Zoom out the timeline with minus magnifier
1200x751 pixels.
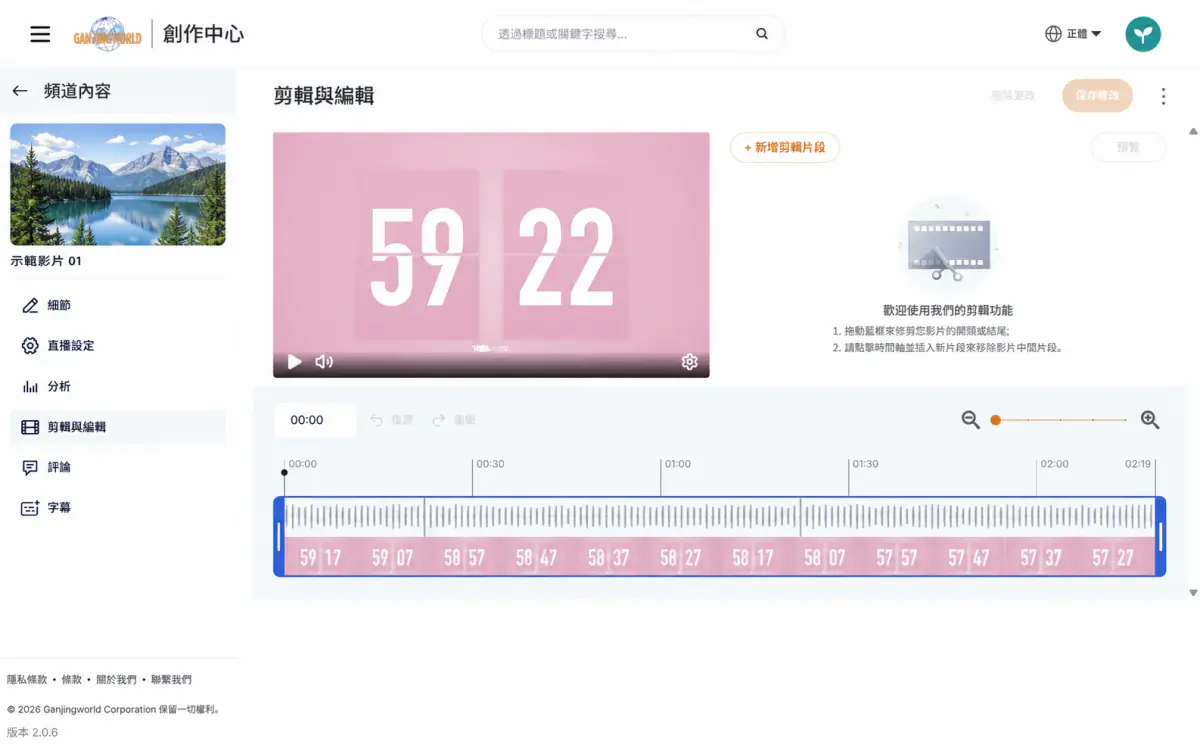click(x=970, y=420)
